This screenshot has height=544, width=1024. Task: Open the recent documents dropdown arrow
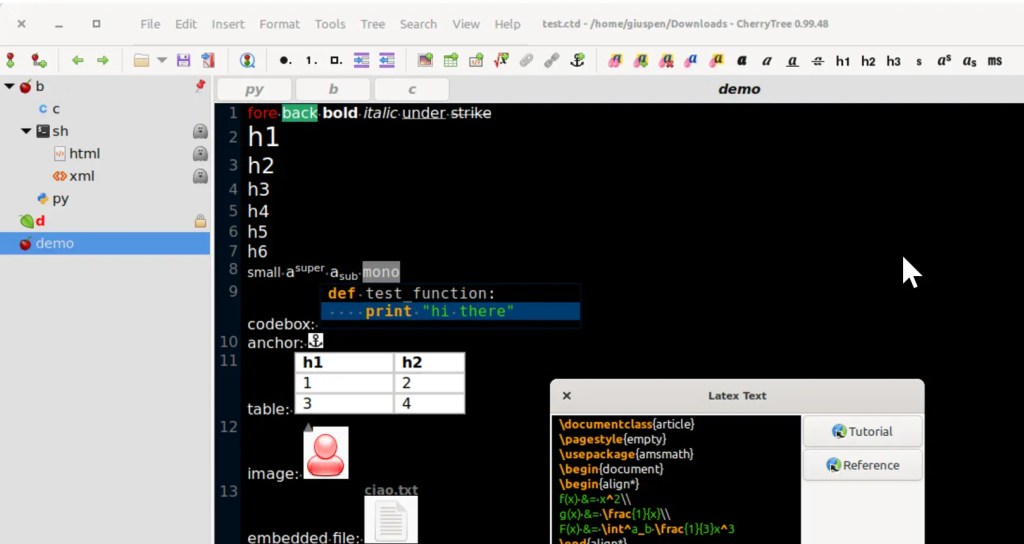tap(161, 61)
